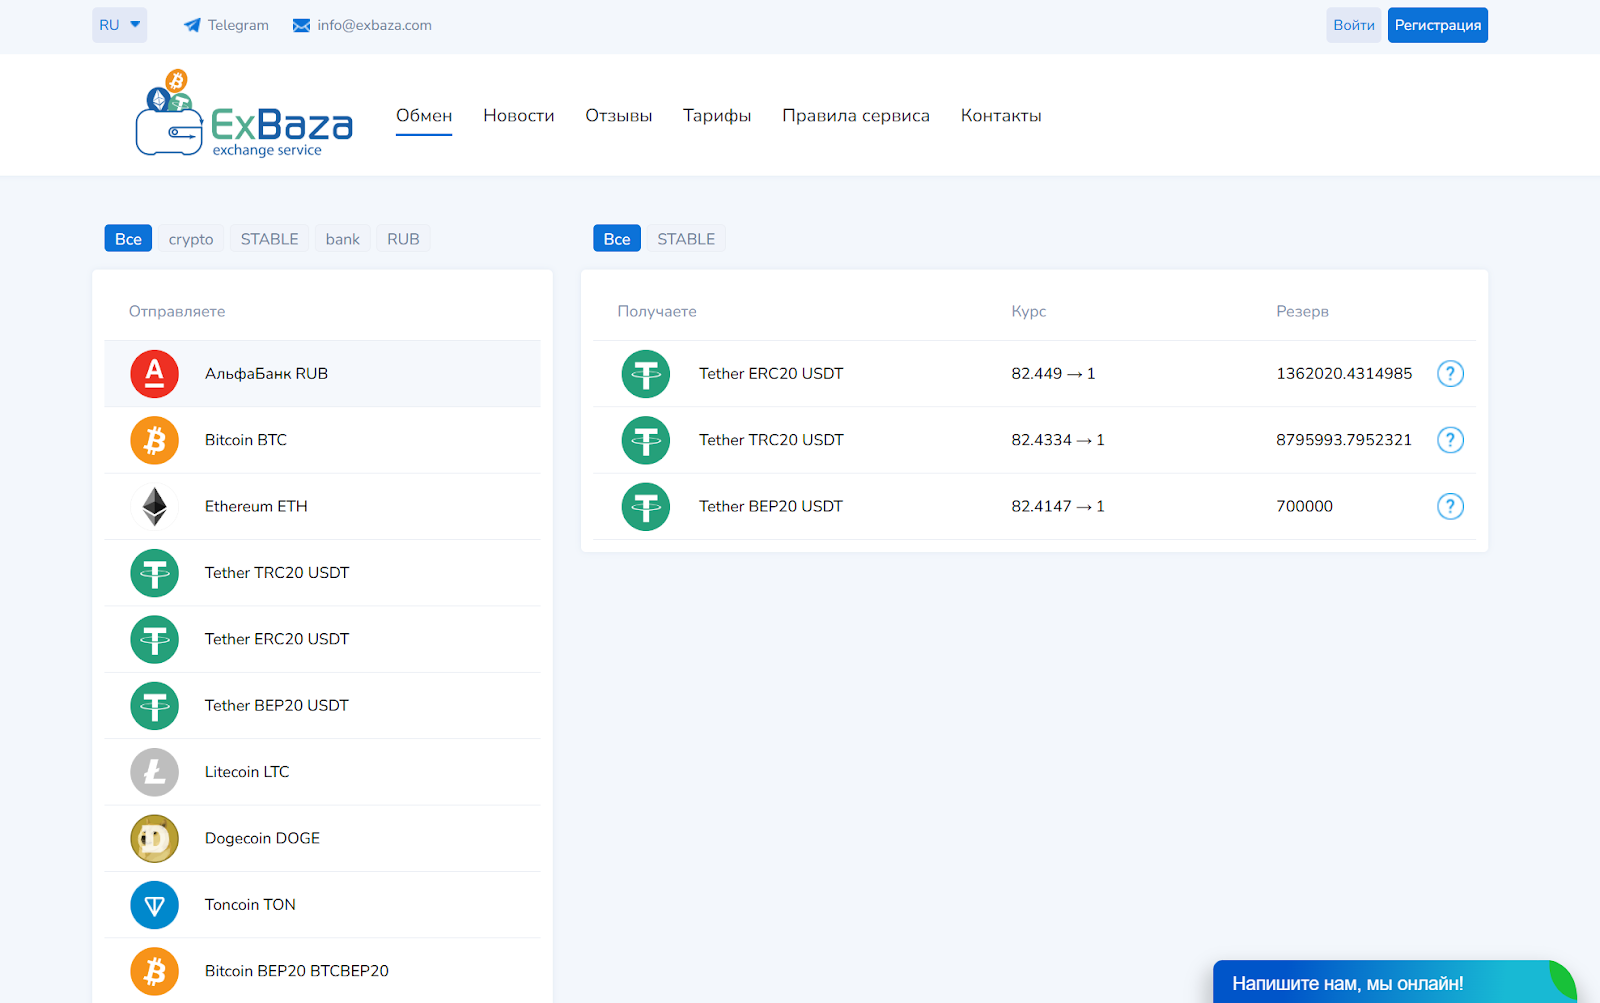Open the Обмен menu item
The width and height of the screenshot is (1600, 1003).
click(x=424, y=116)
